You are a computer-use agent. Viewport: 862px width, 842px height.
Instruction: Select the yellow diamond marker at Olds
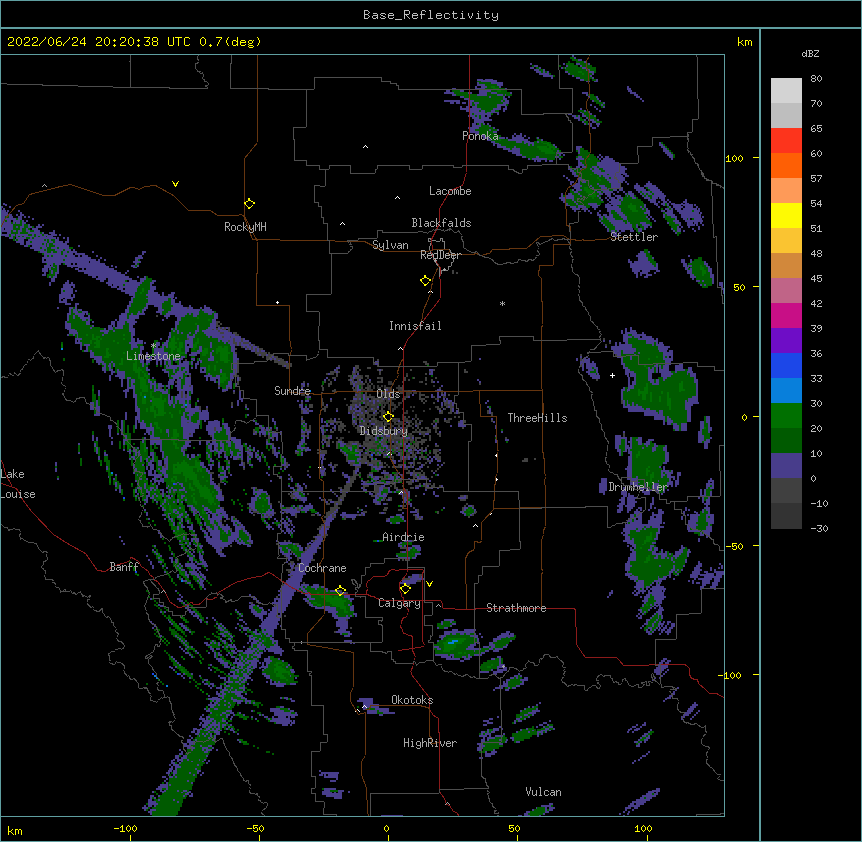click(388, 417)
